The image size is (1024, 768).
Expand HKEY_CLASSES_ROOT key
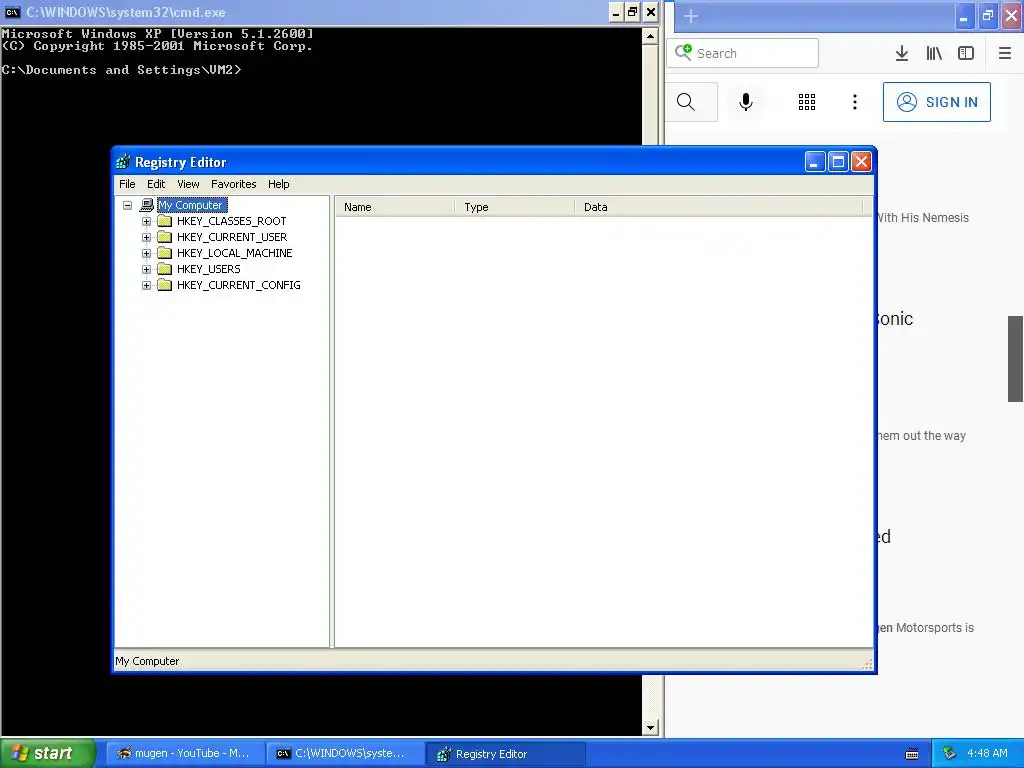146,221
